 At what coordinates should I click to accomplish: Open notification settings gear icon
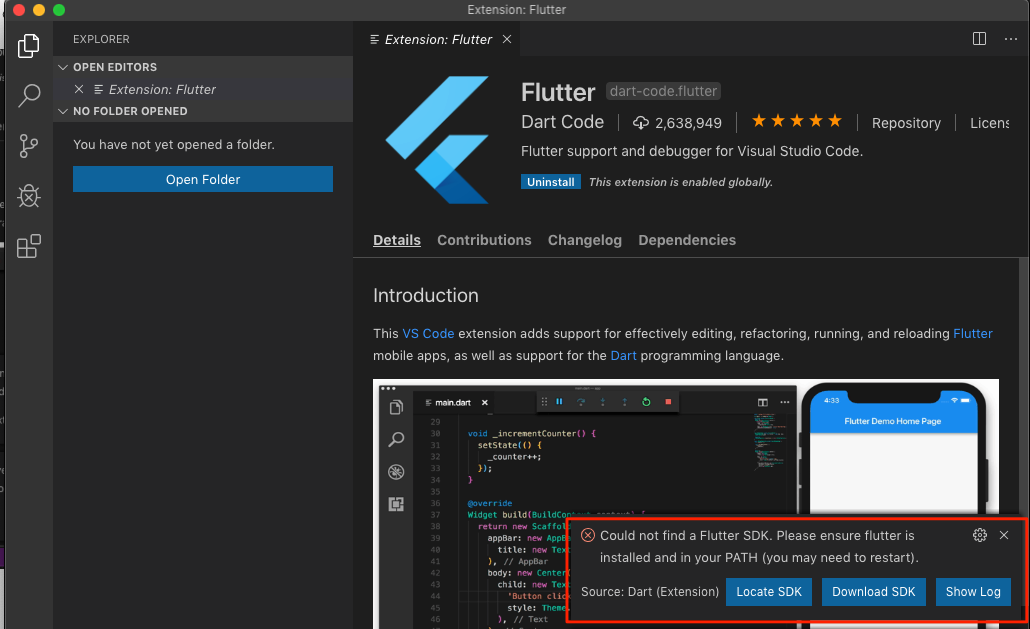[x=979, y=535]
